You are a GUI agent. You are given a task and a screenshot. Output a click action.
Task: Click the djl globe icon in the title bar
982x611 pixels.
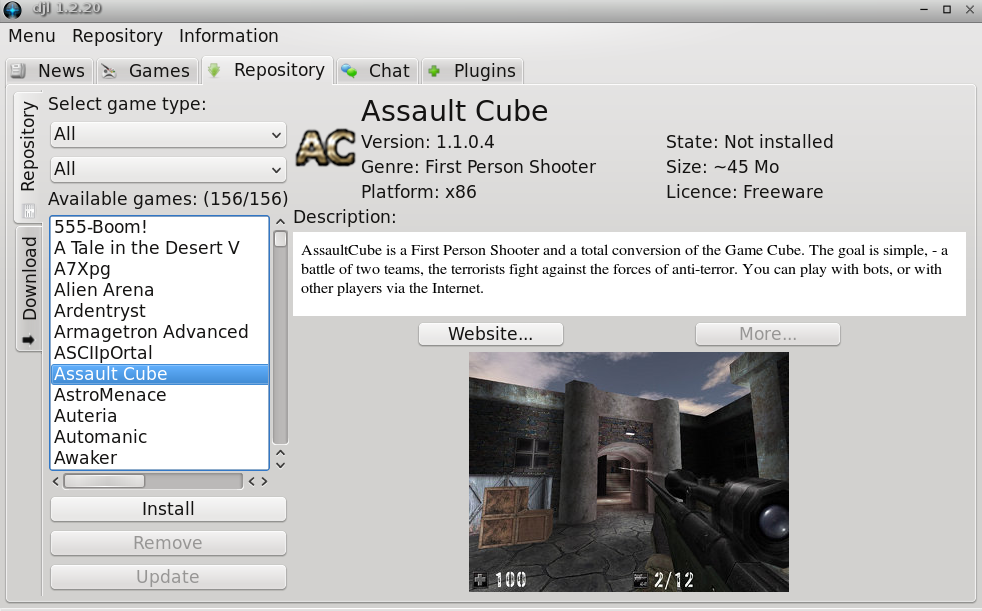coord(13,9)
